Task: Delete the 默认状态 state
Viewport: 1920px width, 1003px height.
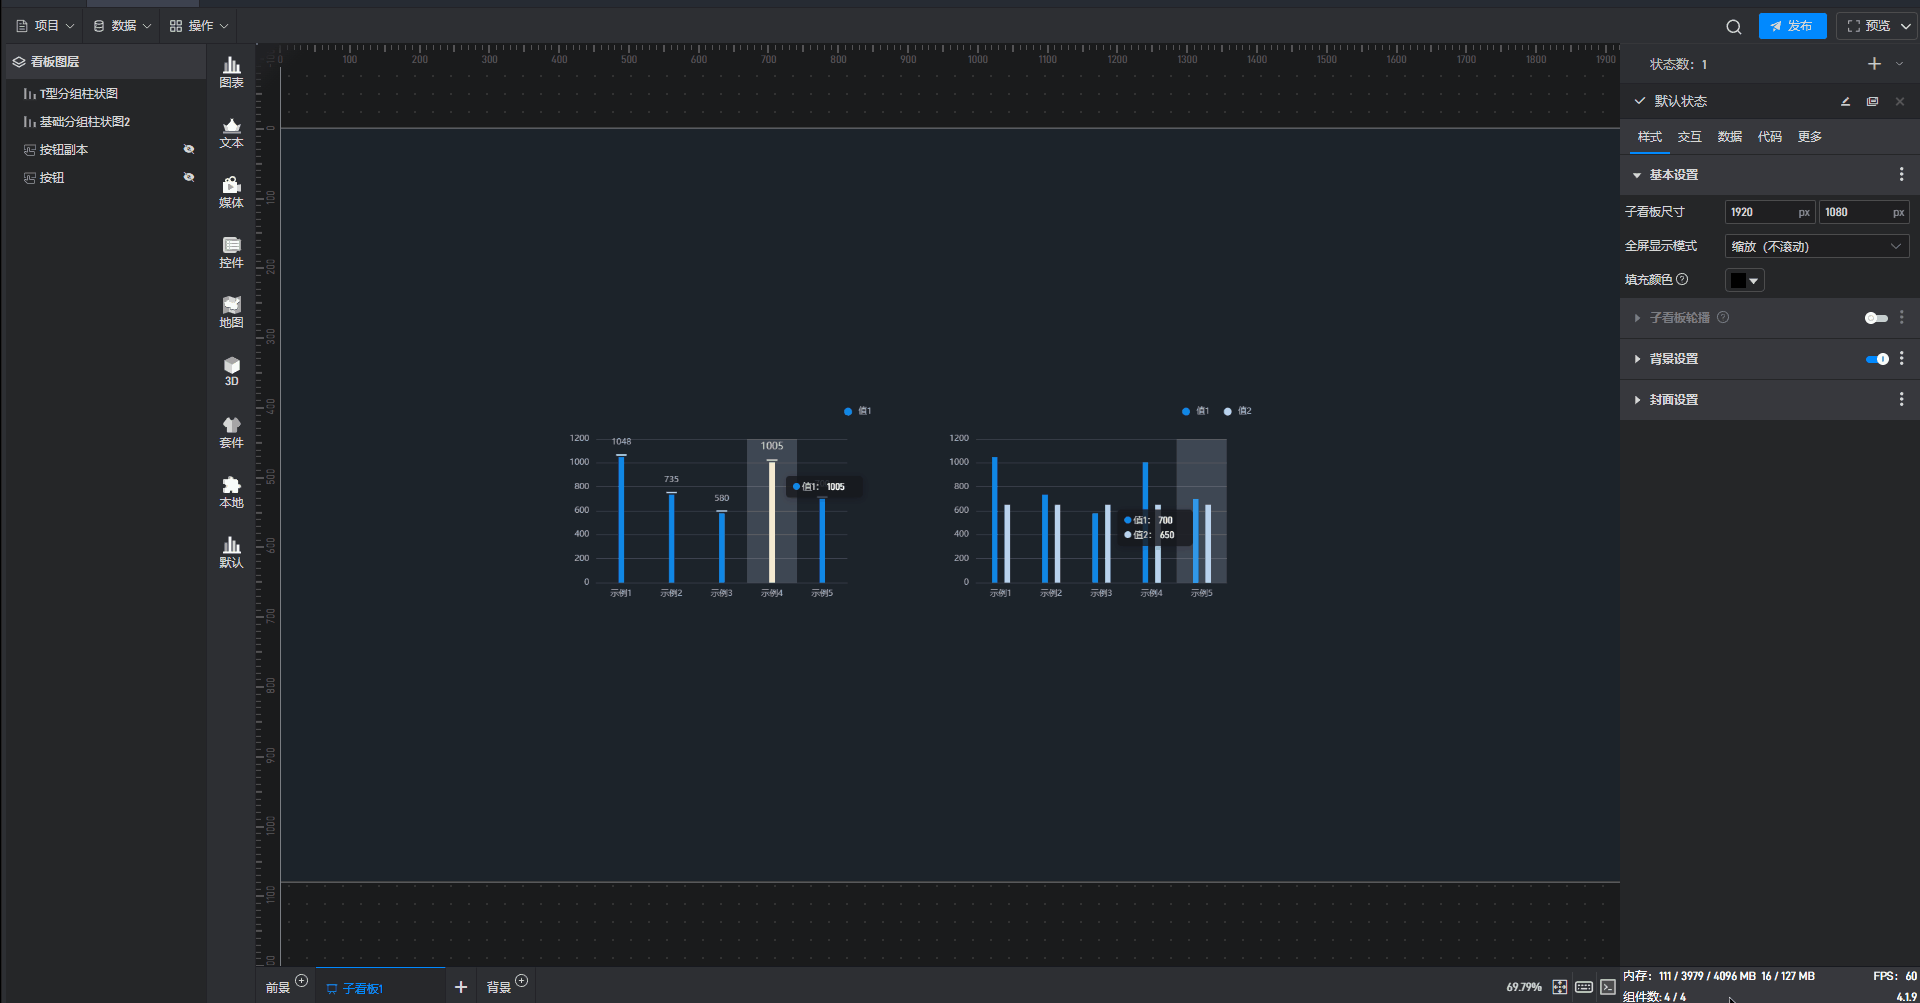Action: [x=1900, y=101]
